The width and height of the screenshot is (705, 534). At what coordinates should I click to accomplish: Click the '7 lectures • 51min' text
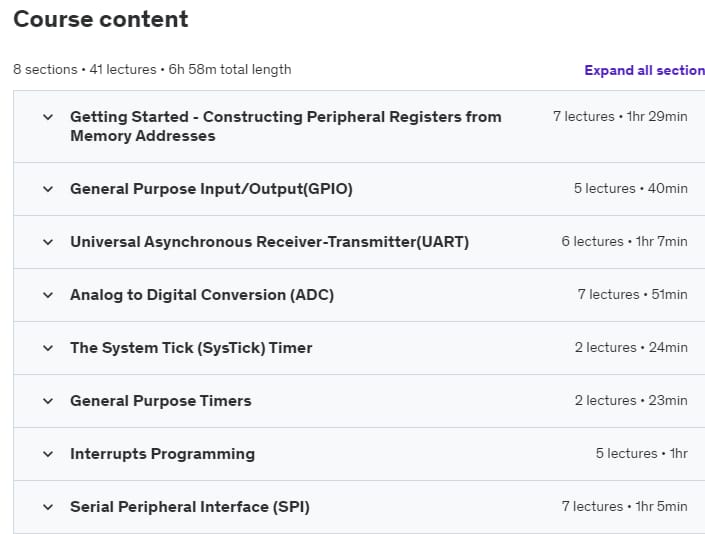coord(632,294)
